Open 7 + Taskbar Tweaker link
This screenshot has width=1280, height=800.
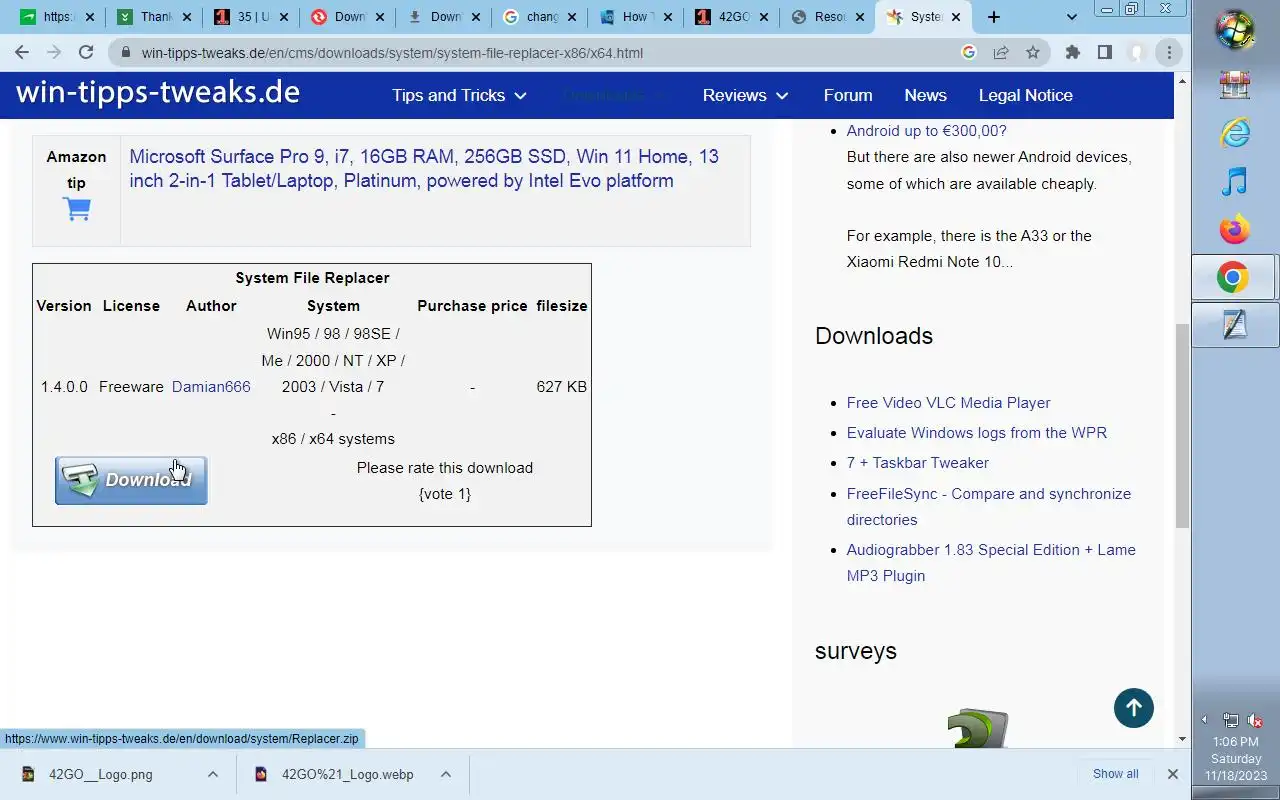(917, 462)
